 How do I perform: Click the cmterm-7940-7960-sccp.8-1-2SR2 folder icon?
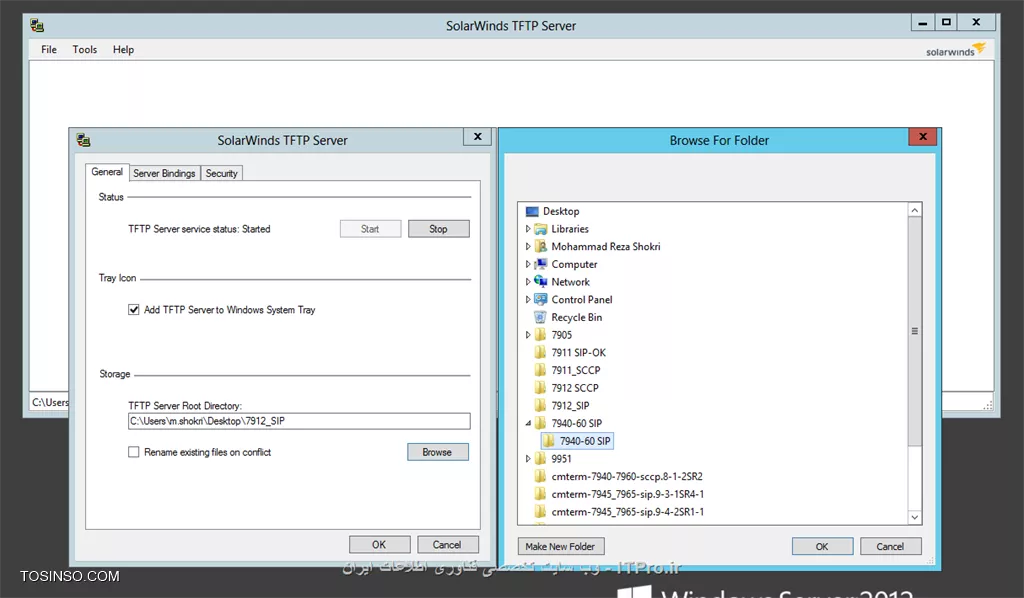(540, 477)
